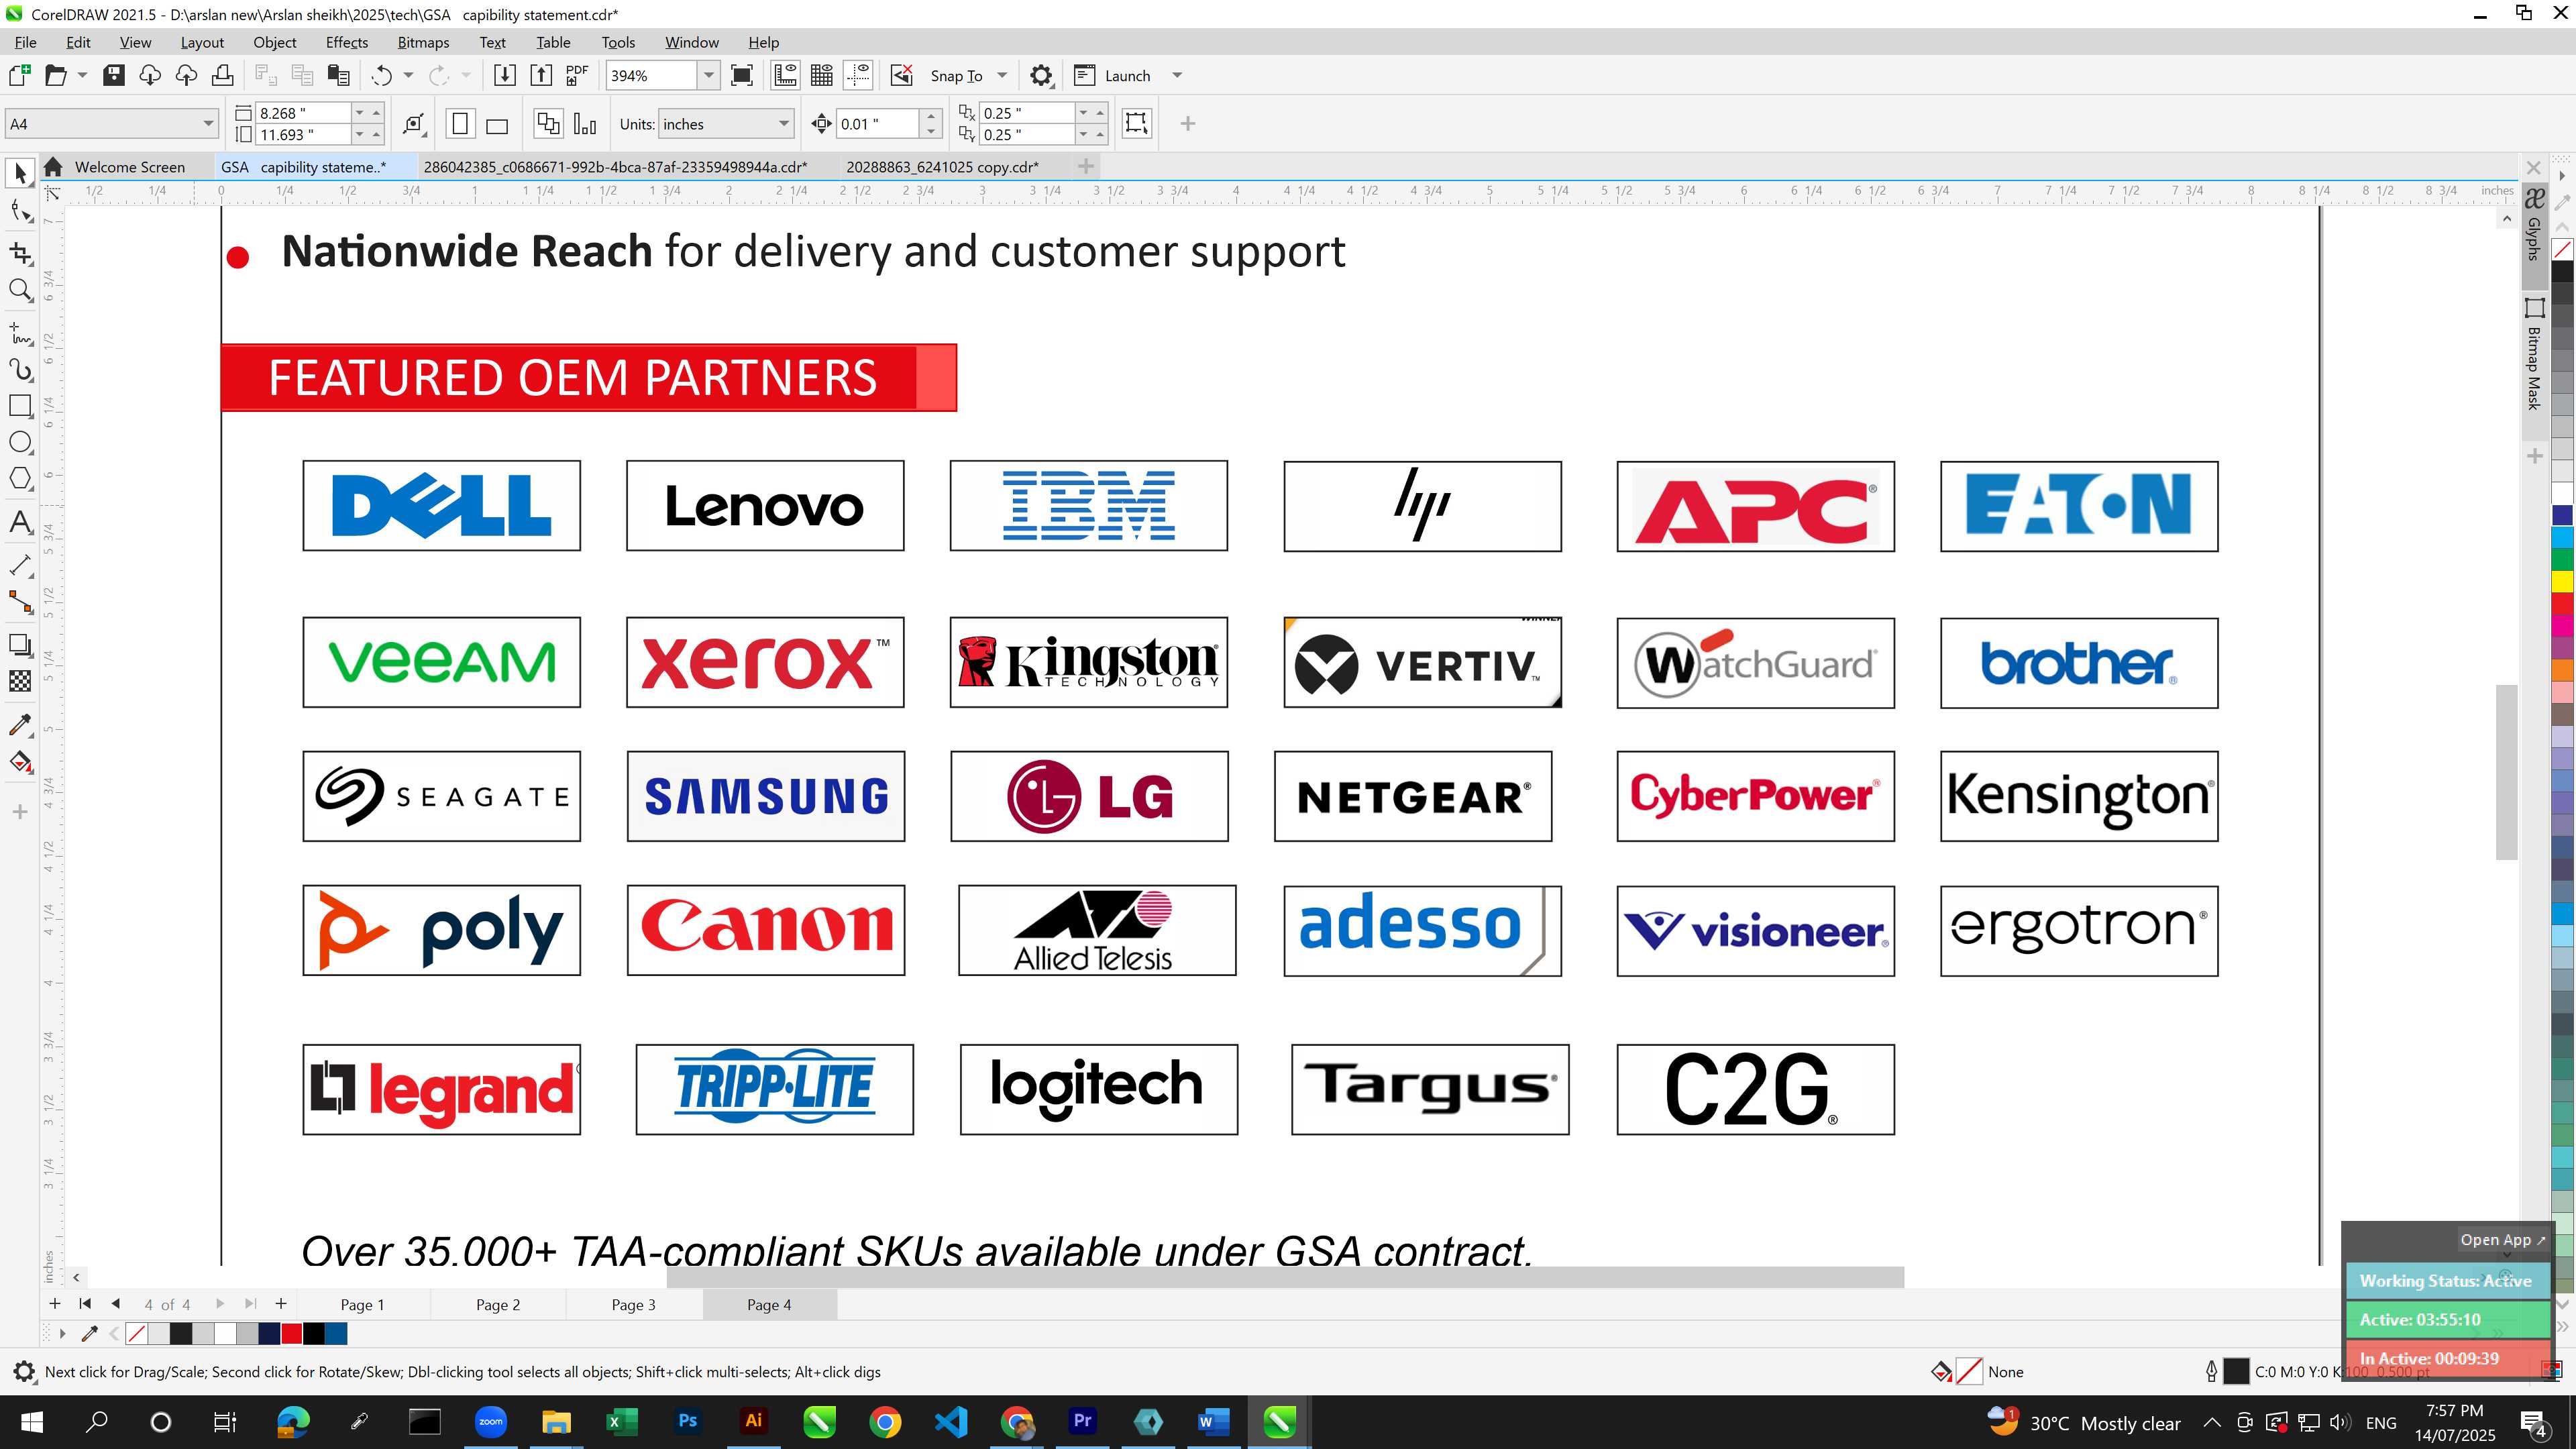This screenshot has height=1449, width=2576.
Task: Expand the document palette flyout arrow
Action: click(x=62, y=1333)
